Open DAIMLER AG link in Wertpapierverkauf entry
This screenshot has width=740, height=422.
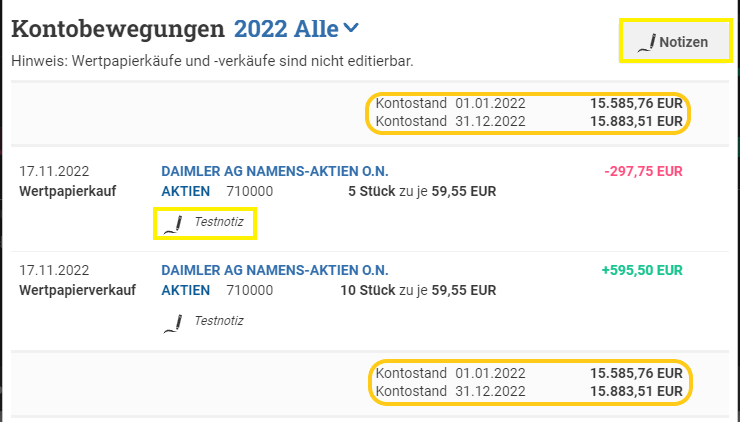pyautogui.click(x=275, y=270)
